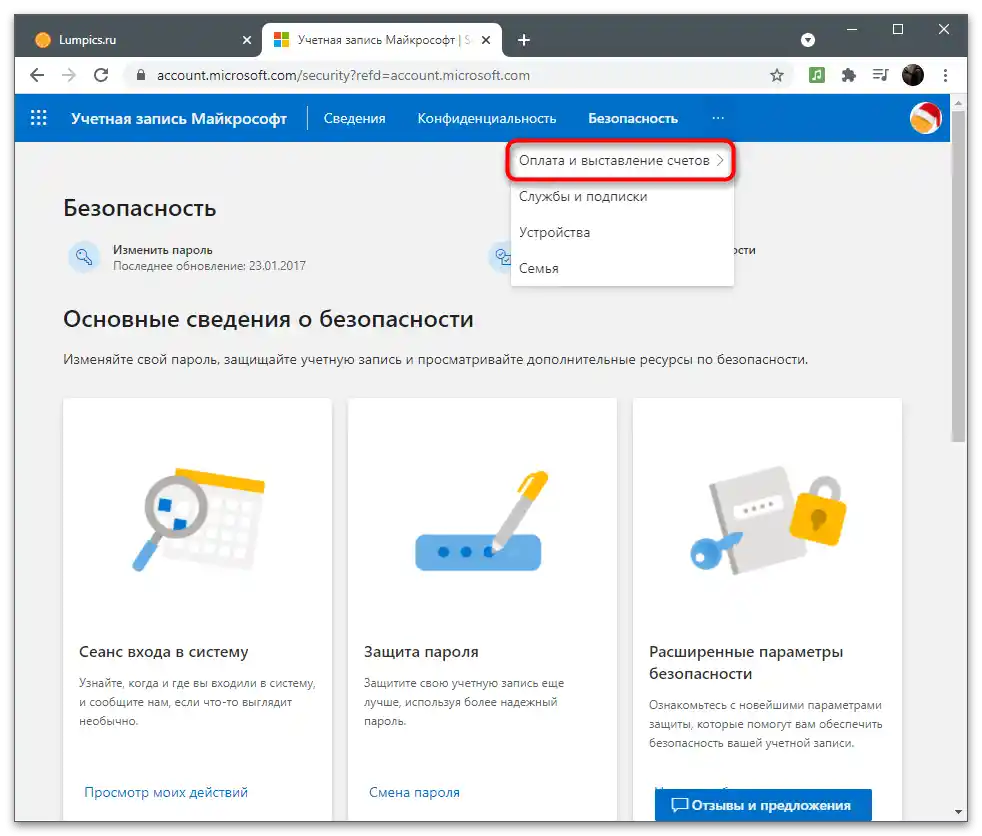Image resolution: width=982 pixels, height=836 pixels.
Task: Open a new browser tab
Action: [524, 40]
